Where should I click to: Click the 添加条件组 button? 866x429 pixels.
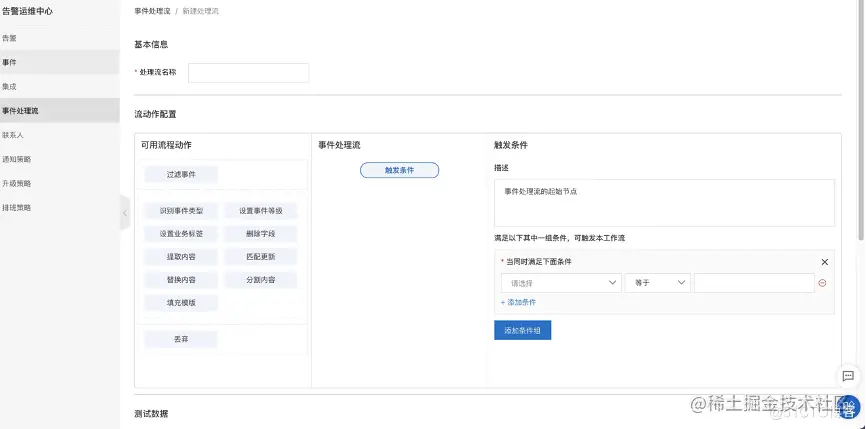522,330
